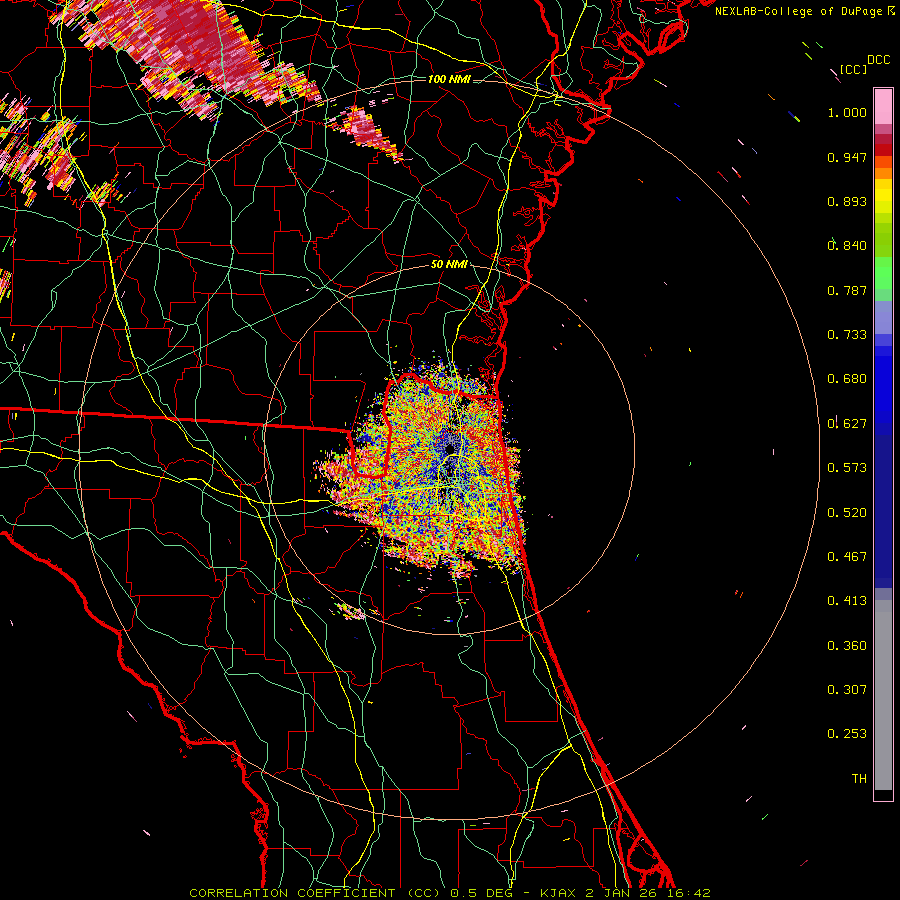Click the gray band of the color bar

tap(883, 695)
